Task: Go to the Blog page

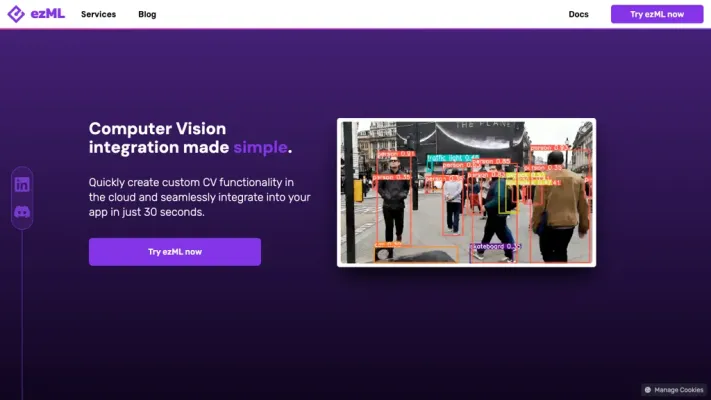Action: click(147, 14)
